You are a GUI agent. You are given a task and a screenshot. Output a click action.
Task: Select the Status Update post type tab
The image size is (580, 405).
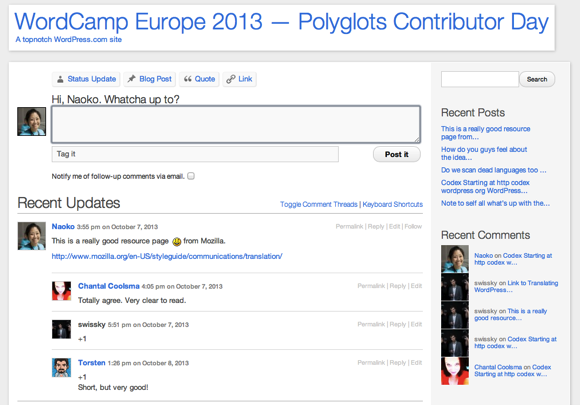pos(86,79)
